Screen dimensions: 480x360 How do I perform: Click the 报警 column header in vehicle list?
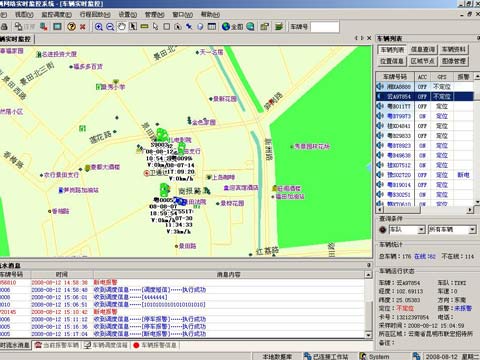[463, 77]
